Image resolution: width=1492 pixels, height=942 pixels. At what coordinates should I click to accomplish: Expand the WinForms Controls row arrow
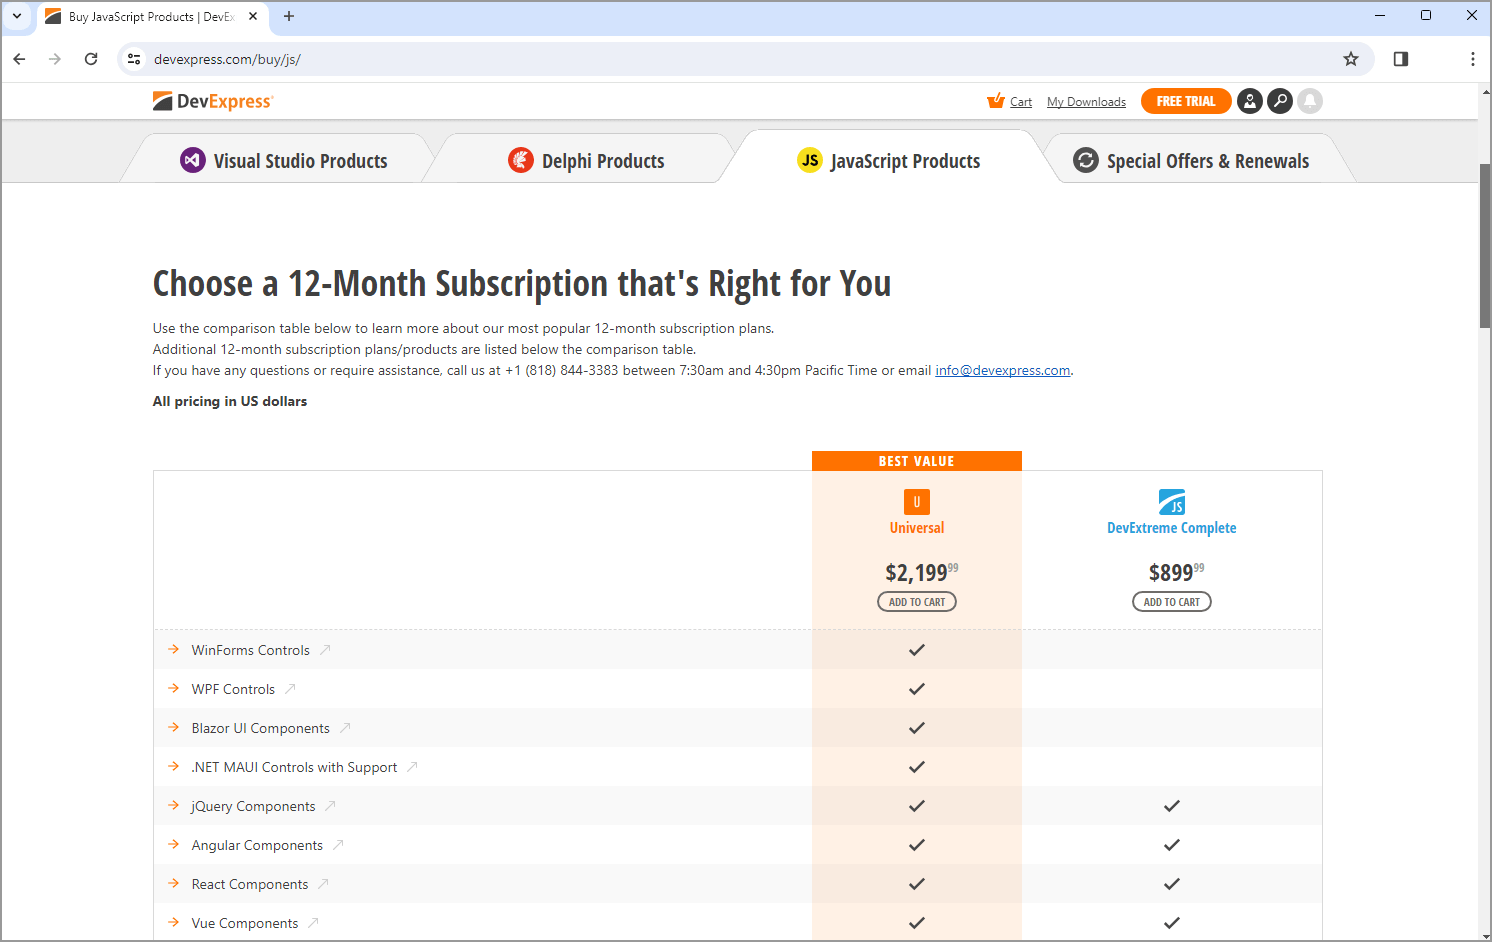pos(174,650)
